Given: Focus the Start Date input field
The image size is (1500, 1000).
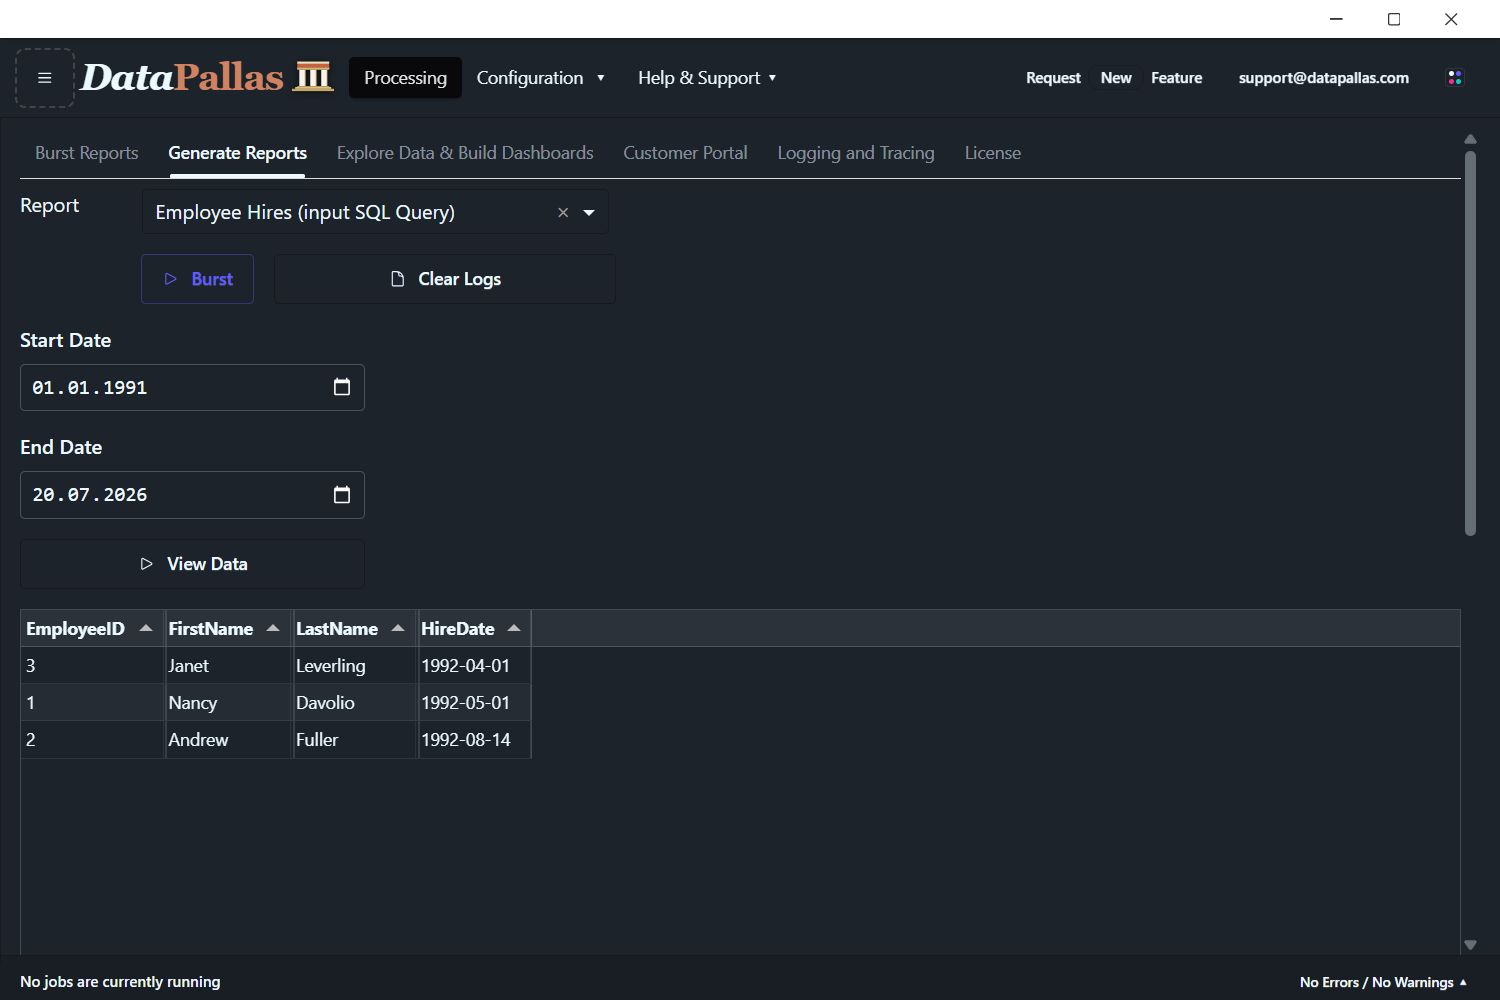Looking at the screenshot, I should coord(192,387).
